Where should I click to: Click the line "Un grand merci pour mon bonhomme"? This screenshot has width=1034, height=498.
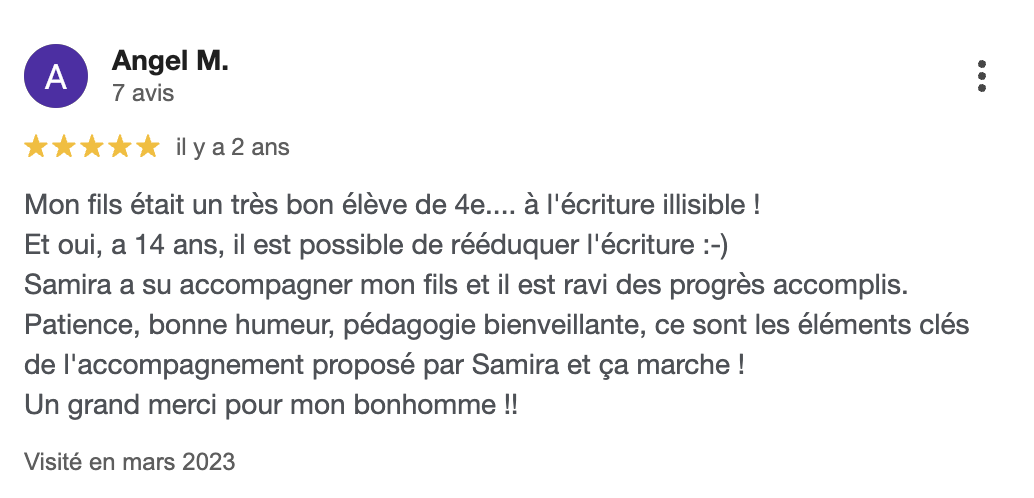pos(271,404)
